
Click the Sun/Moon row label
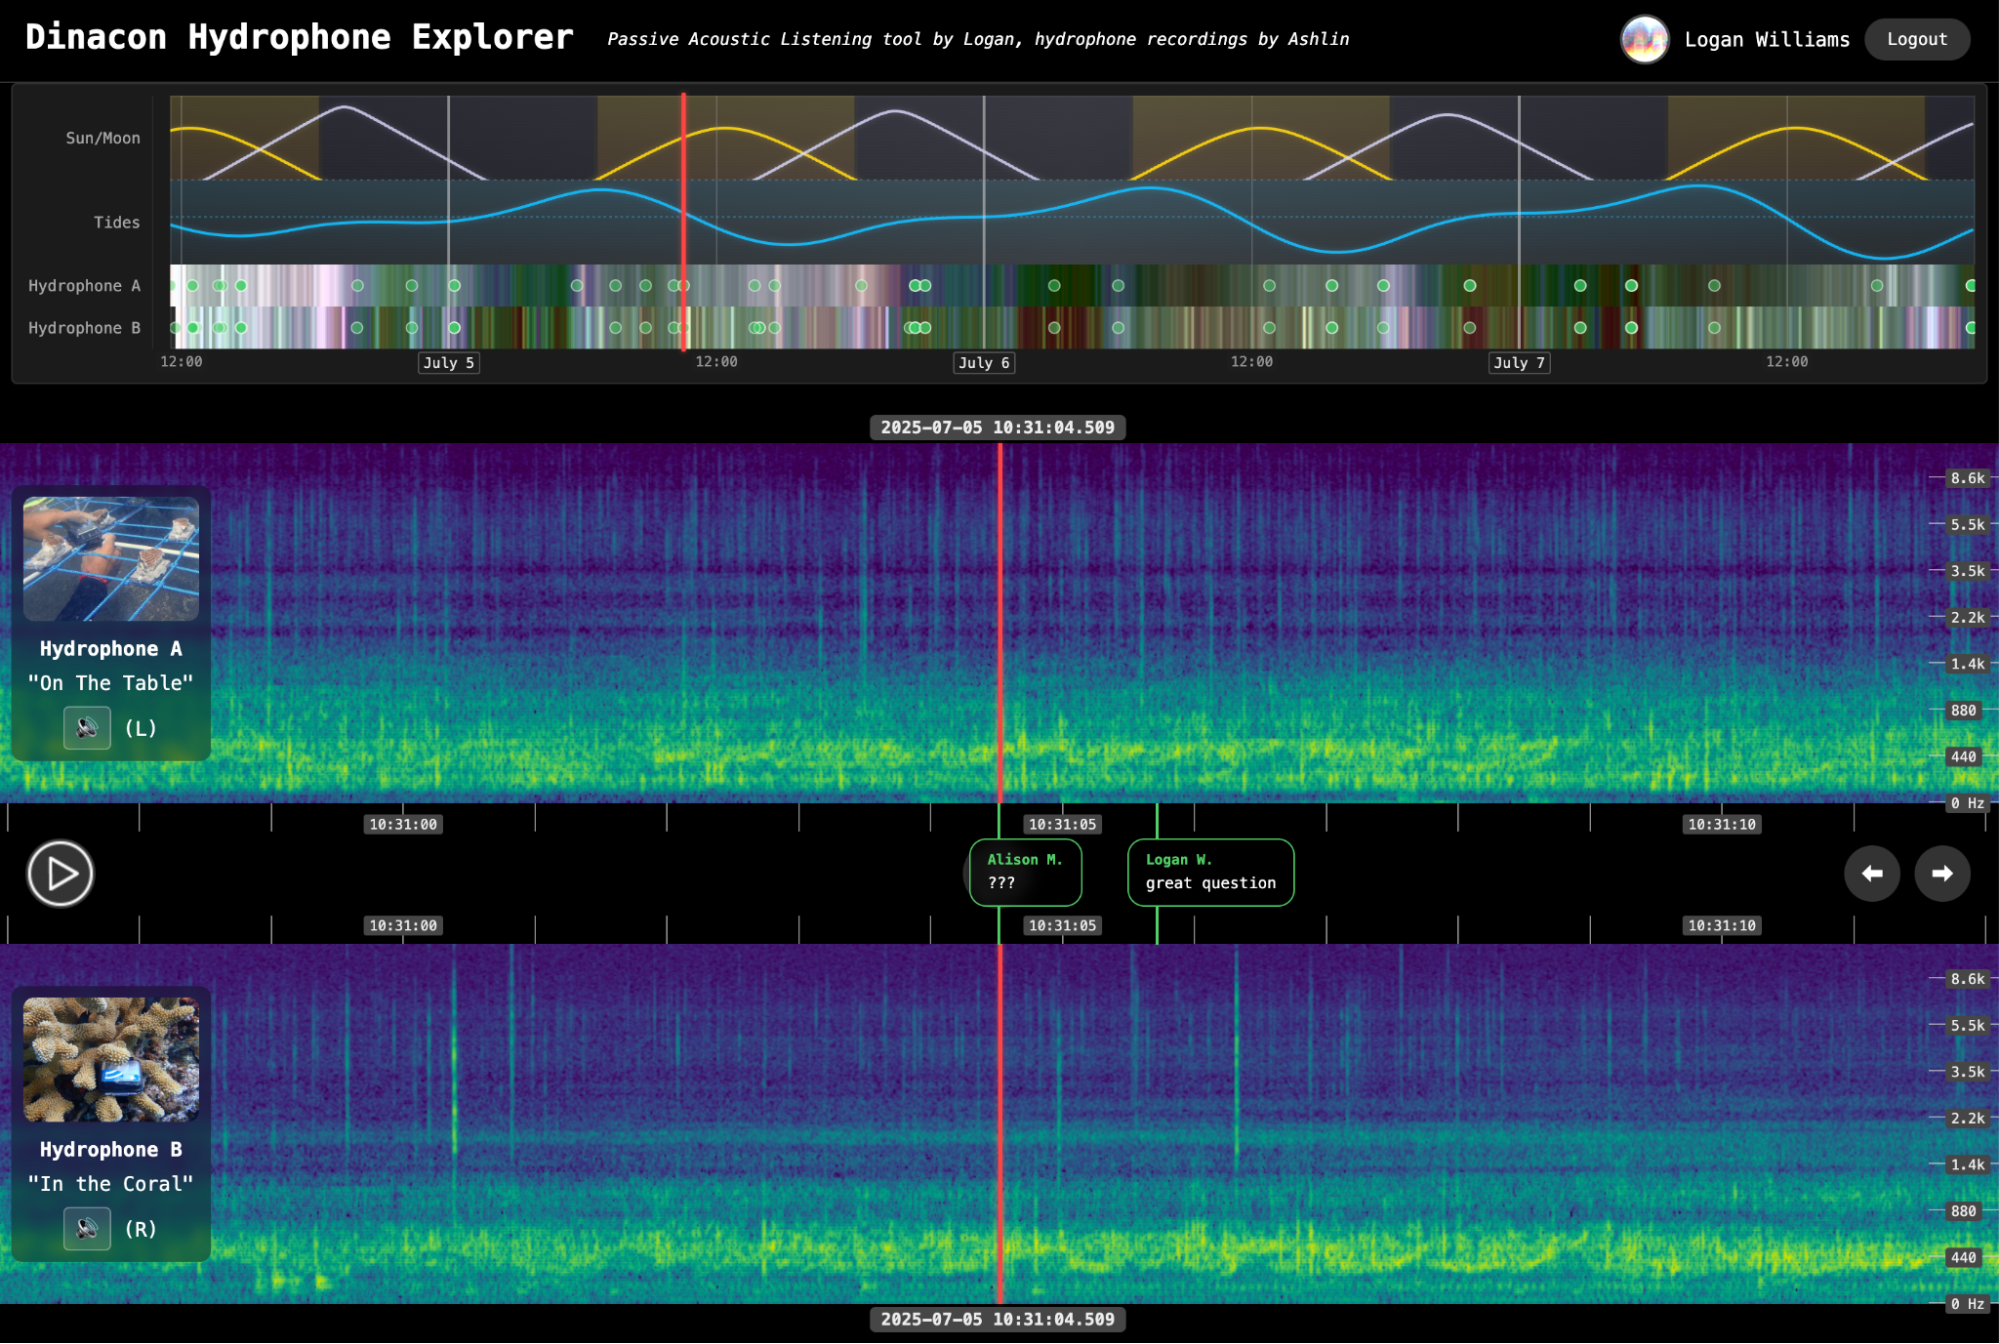click(103, 138)
